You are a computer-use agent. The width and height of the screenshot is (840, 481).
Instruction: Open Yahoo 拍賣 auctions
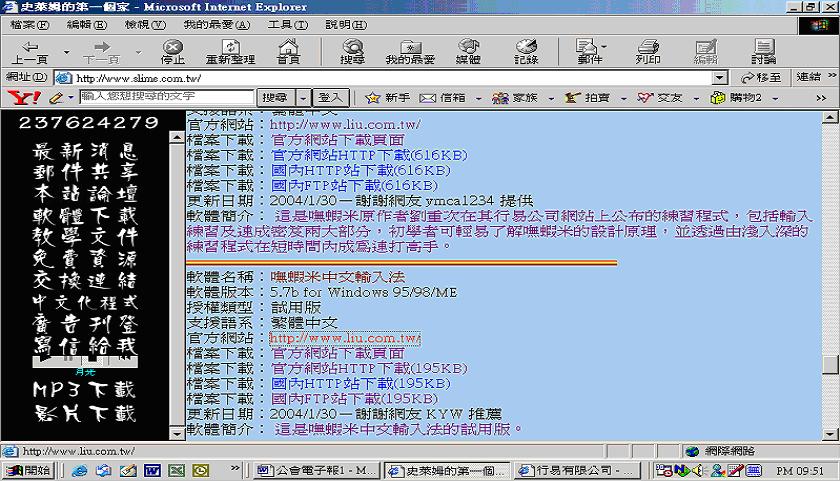[x=587, y=97]
